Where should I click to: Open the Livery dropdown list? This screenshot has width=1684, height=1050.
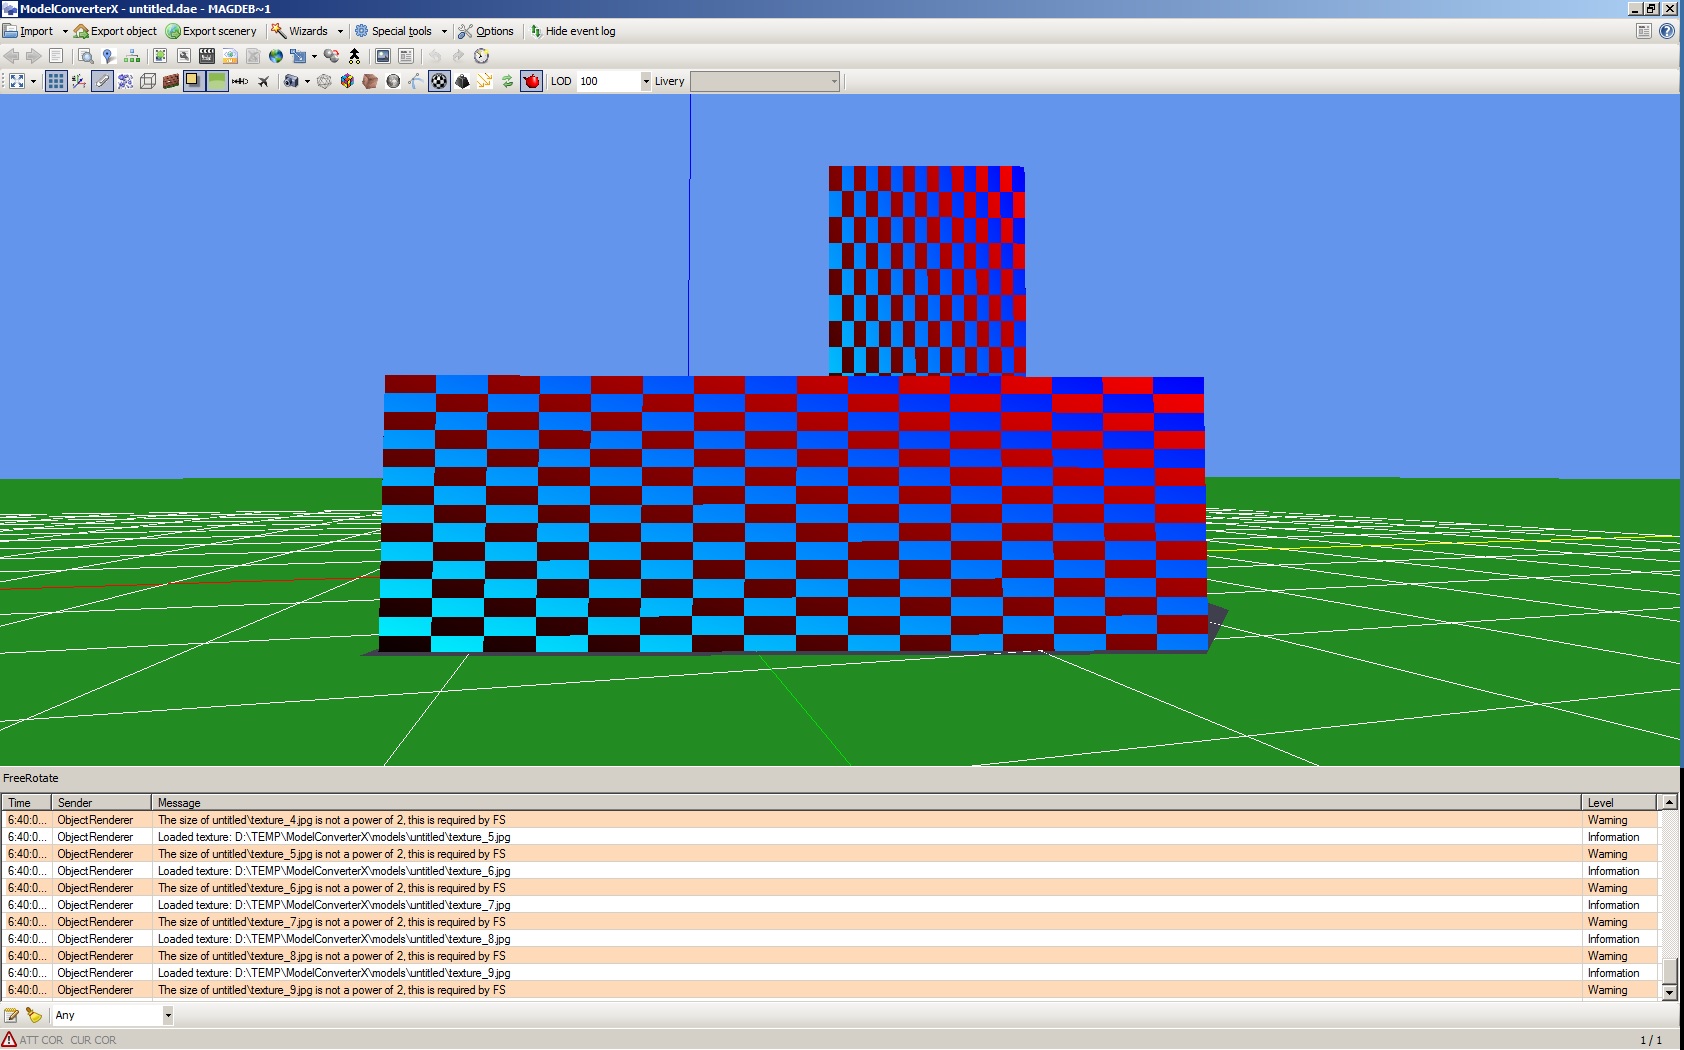tap(834, 82)
